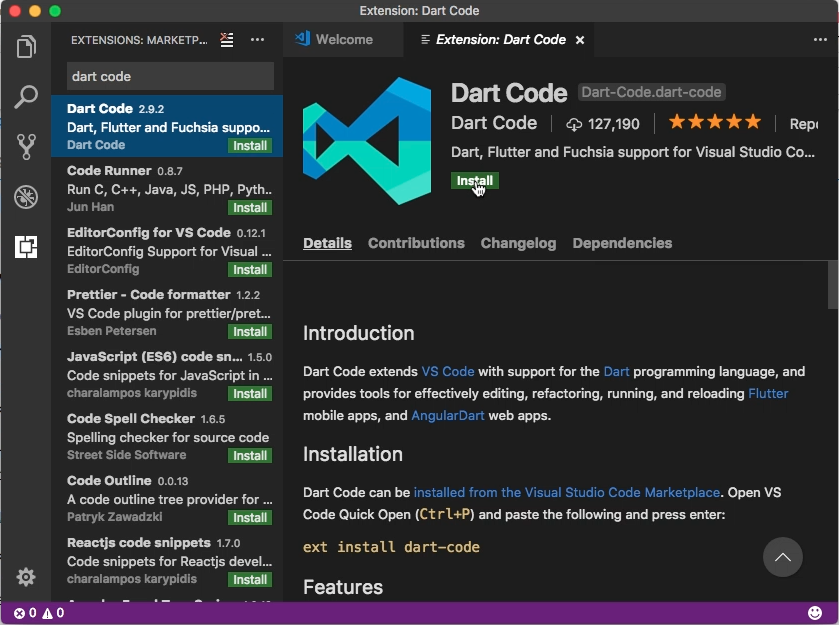Open the Search view in activity bar
Viewport: 839px width, 625px height.
coord(26,97)
